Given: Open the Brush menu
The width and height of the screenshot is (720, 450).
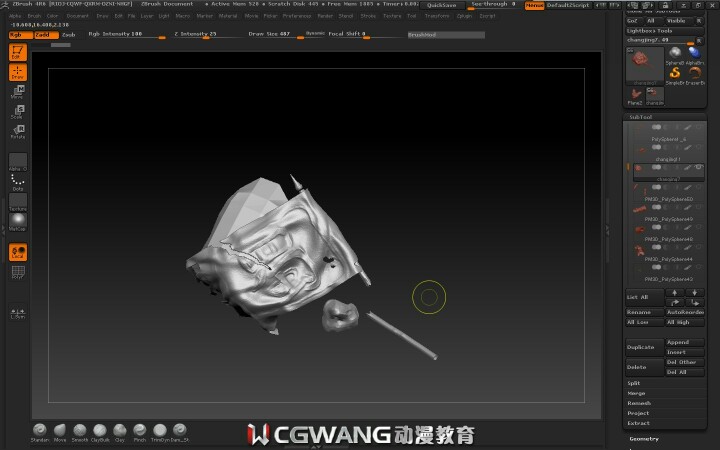Looking at the screenshot, I should 34,16.
